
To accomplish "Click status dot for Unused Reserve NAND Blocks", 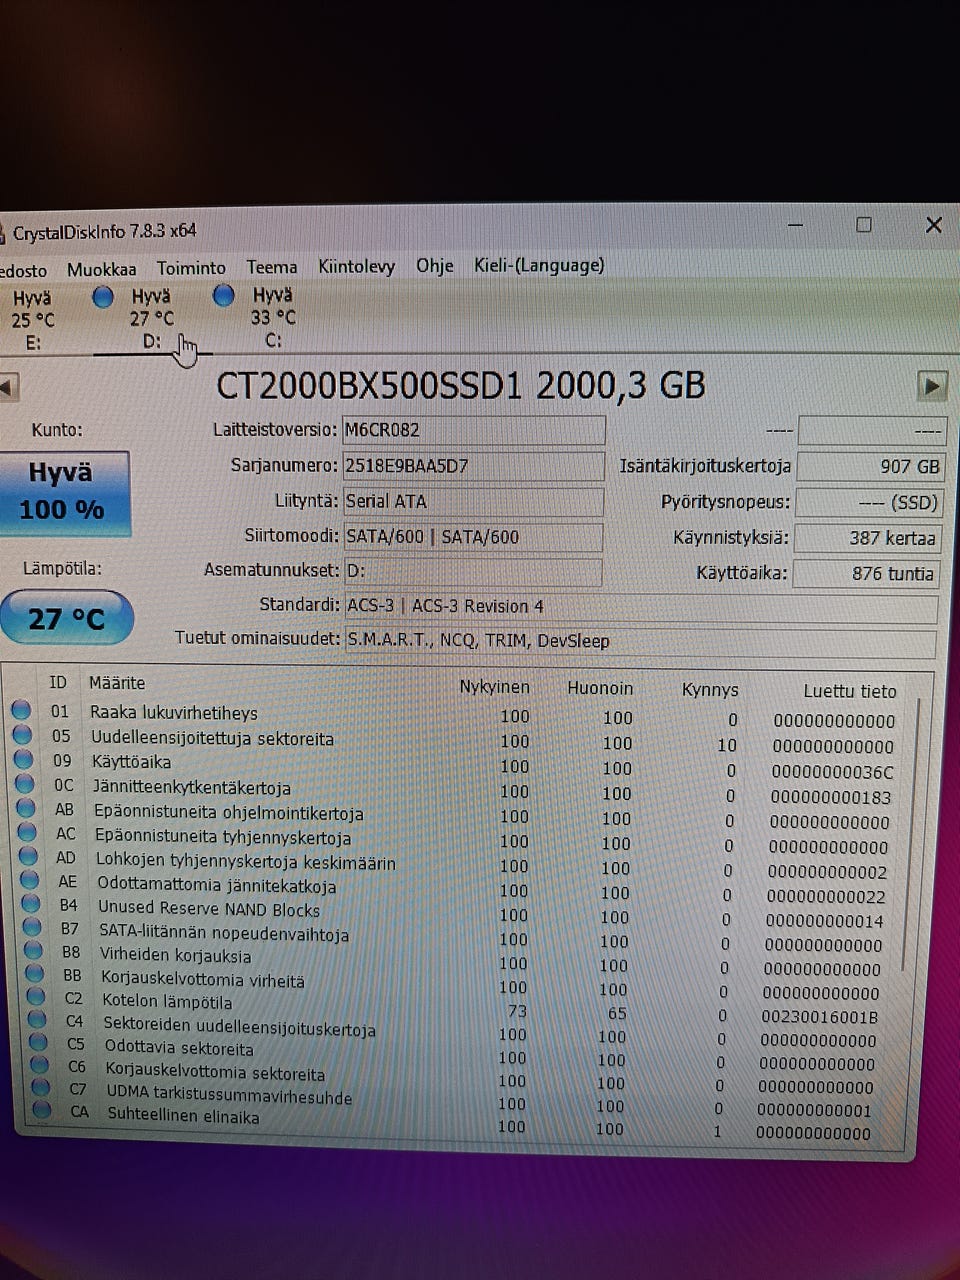I will [31, 904].
